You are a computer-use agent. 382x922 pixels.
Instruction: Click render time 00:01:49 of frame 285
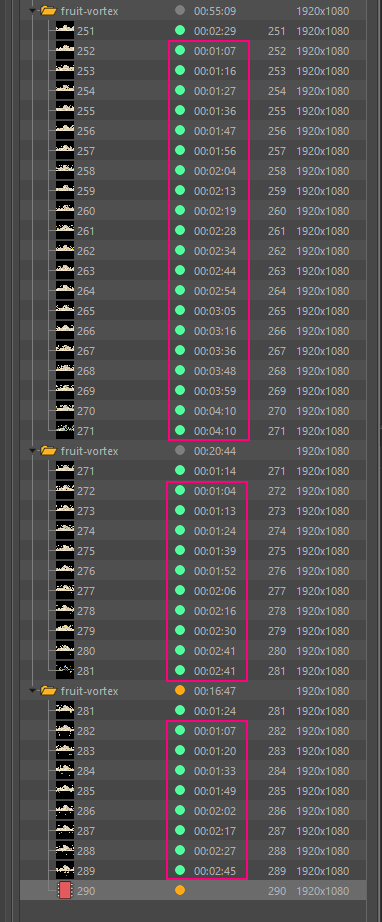(215, 790)
